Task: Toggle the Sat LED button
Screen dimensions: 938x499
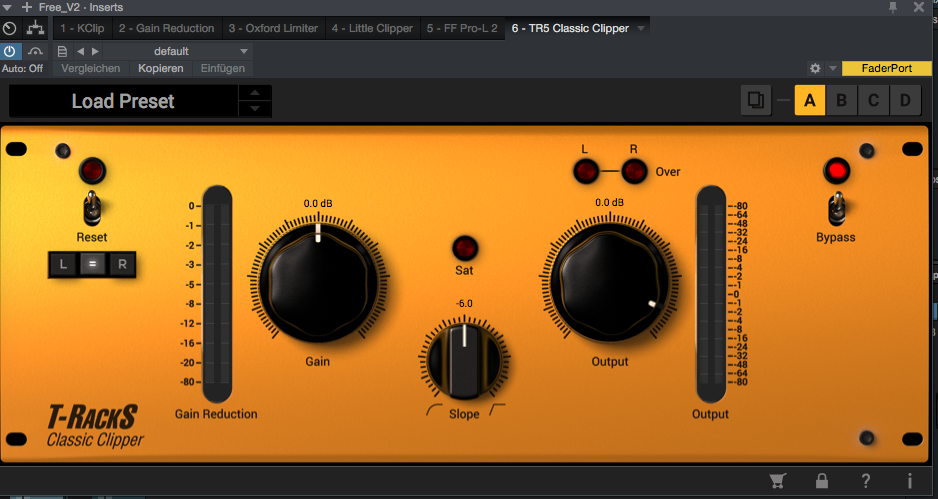Action: pos(464,248)
